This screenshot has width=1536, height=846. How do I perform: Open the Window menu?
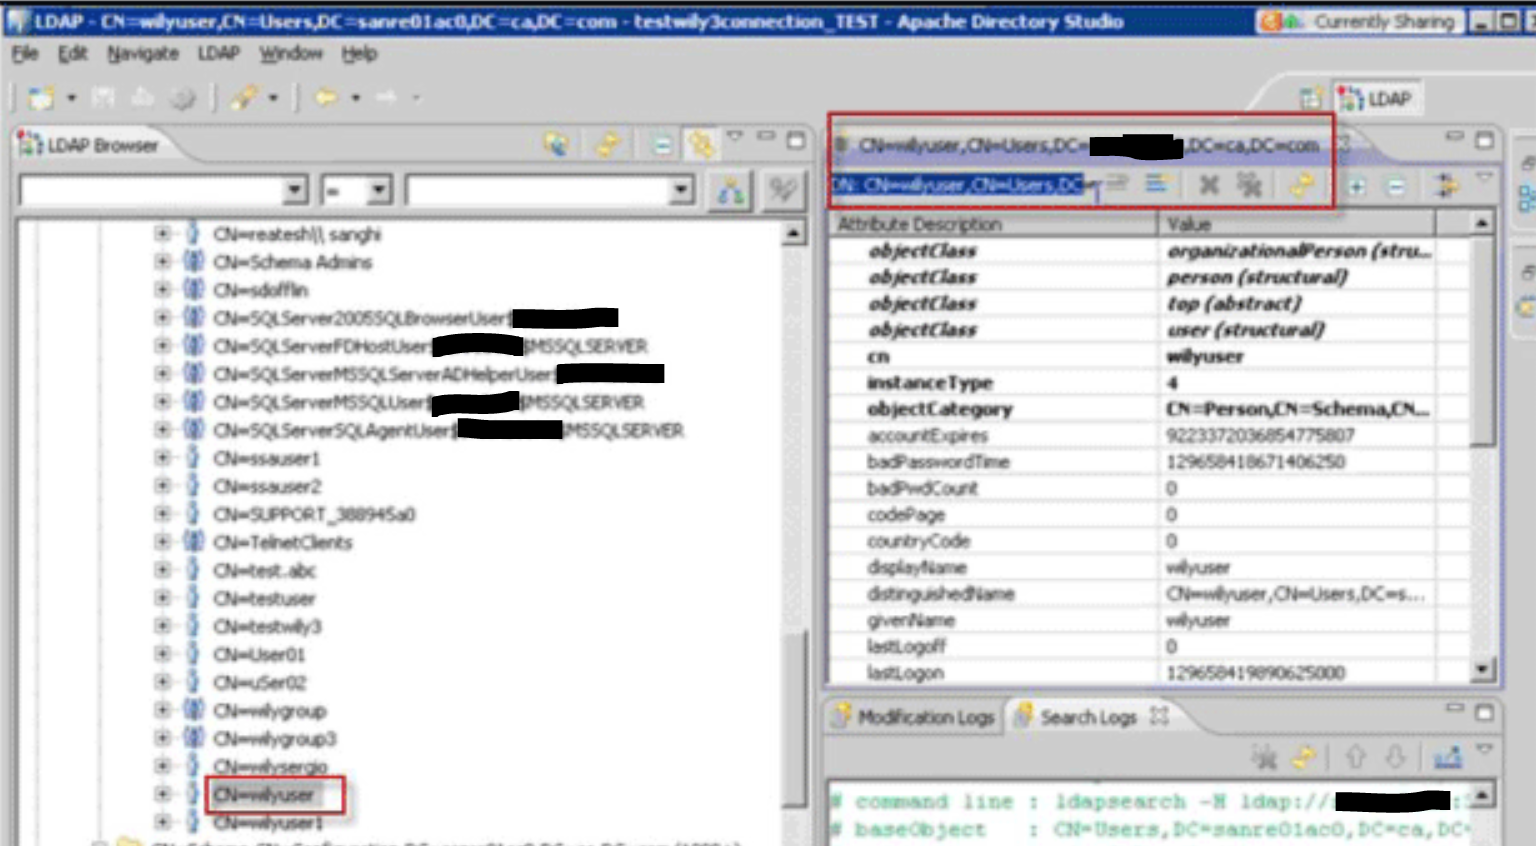[x=291, y=53]
